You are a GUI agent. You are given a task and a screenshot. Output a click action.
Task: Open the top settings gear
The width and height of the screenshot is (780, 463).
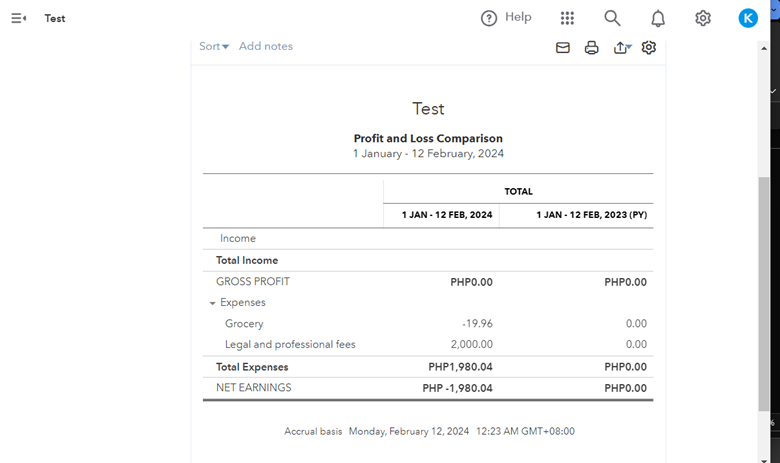coord(703,18)
